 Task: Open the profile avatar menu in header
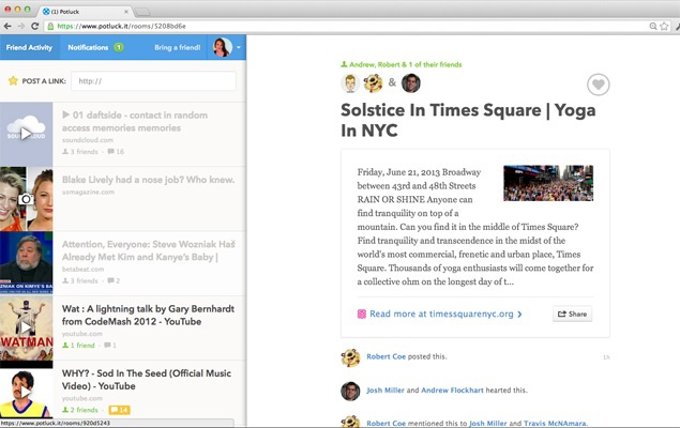[222, 47]
